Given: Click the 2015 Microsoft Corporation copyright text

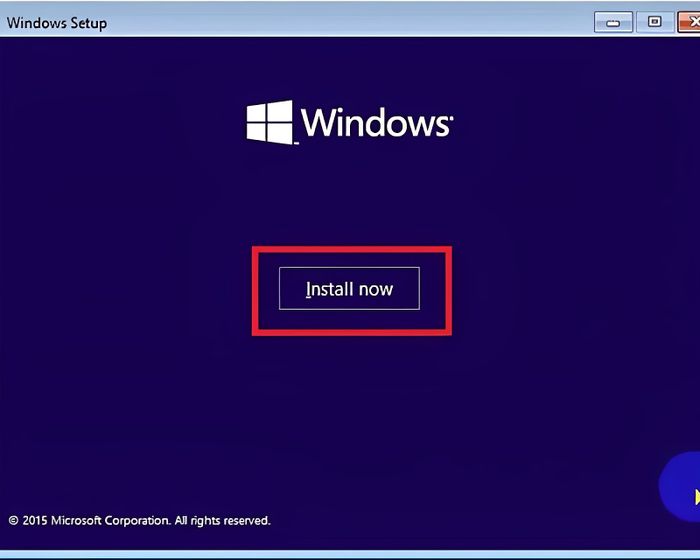Looking at the screenshot, I should [x=139, y=520].
